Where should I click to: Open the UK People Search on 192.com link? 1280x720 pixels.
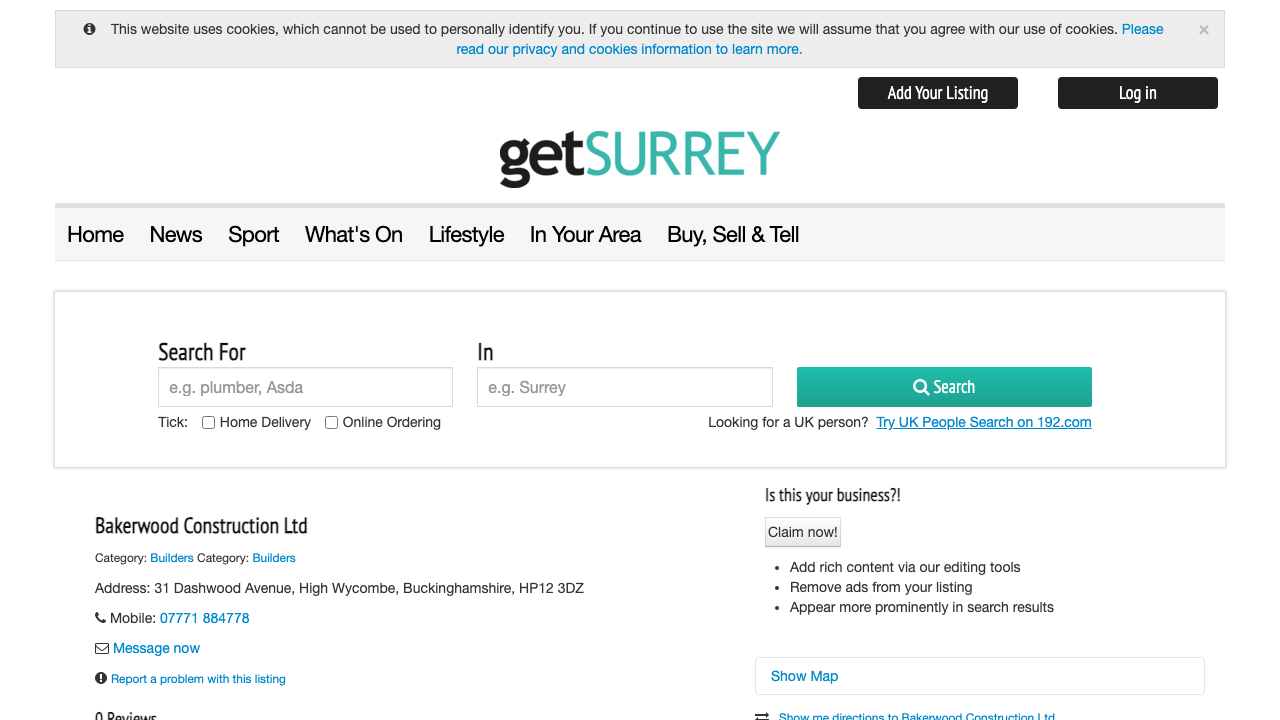coord(983,422)
